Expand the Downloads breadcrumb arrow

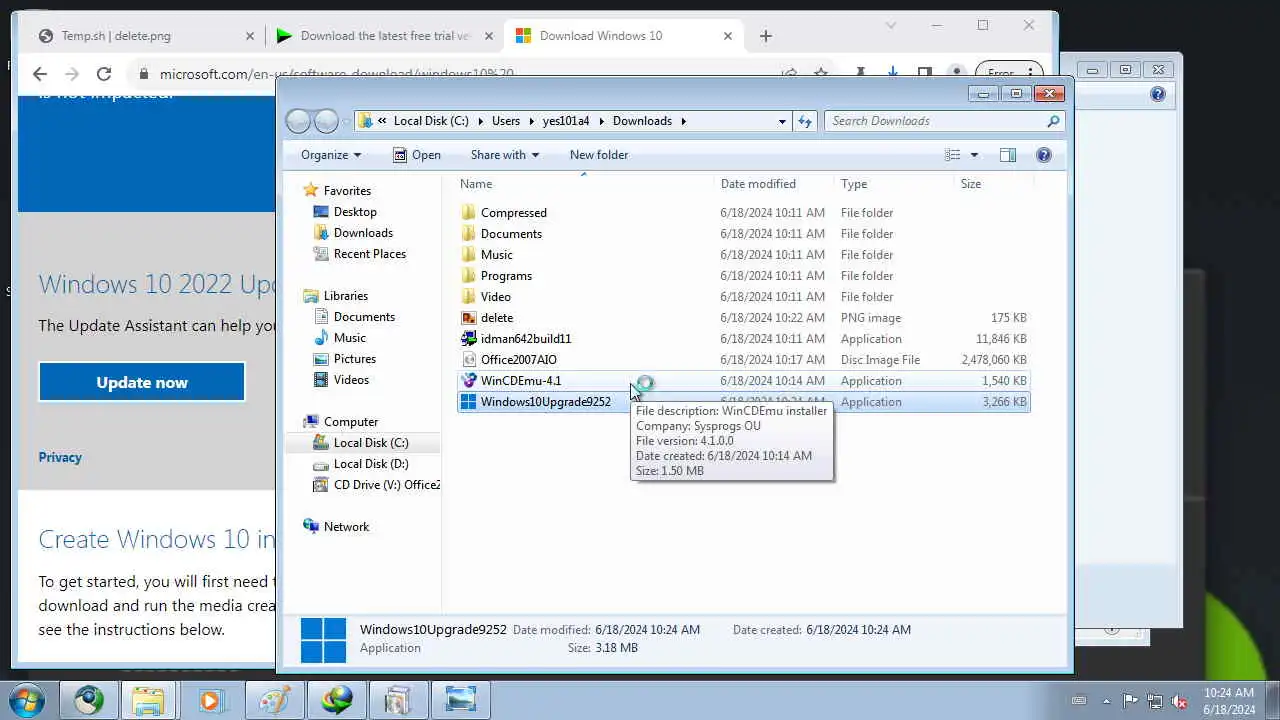pyautogui.click(x=684, y=121)
